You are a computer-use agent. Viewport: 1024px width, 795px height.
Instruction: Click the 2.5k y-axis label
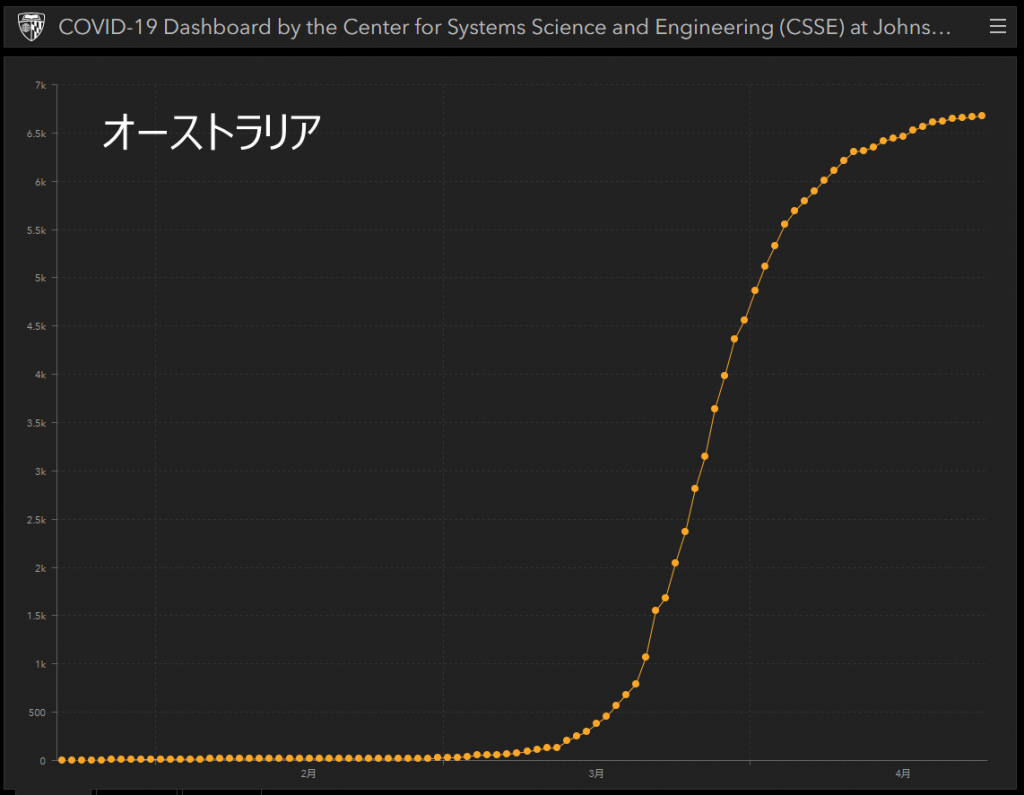pyautogui.click(x=37, y=520)
